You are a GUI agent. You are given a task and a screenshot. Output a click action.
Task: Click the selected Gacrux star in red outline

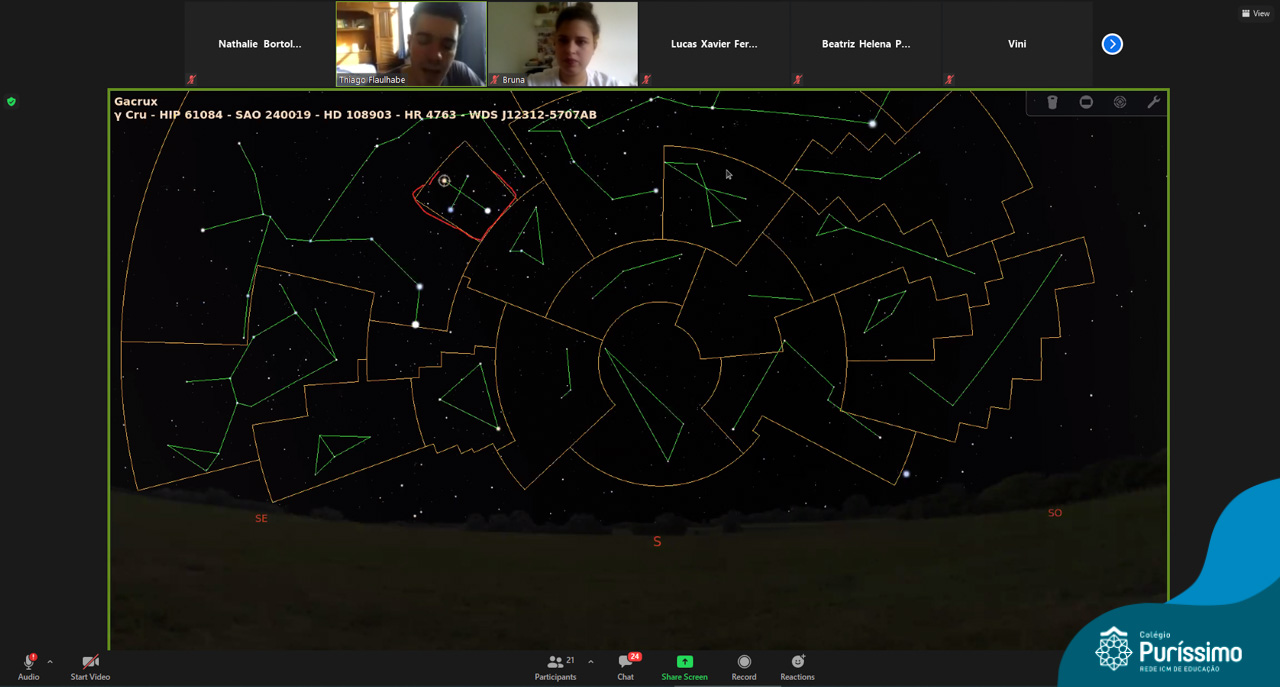tap(444, 181)
